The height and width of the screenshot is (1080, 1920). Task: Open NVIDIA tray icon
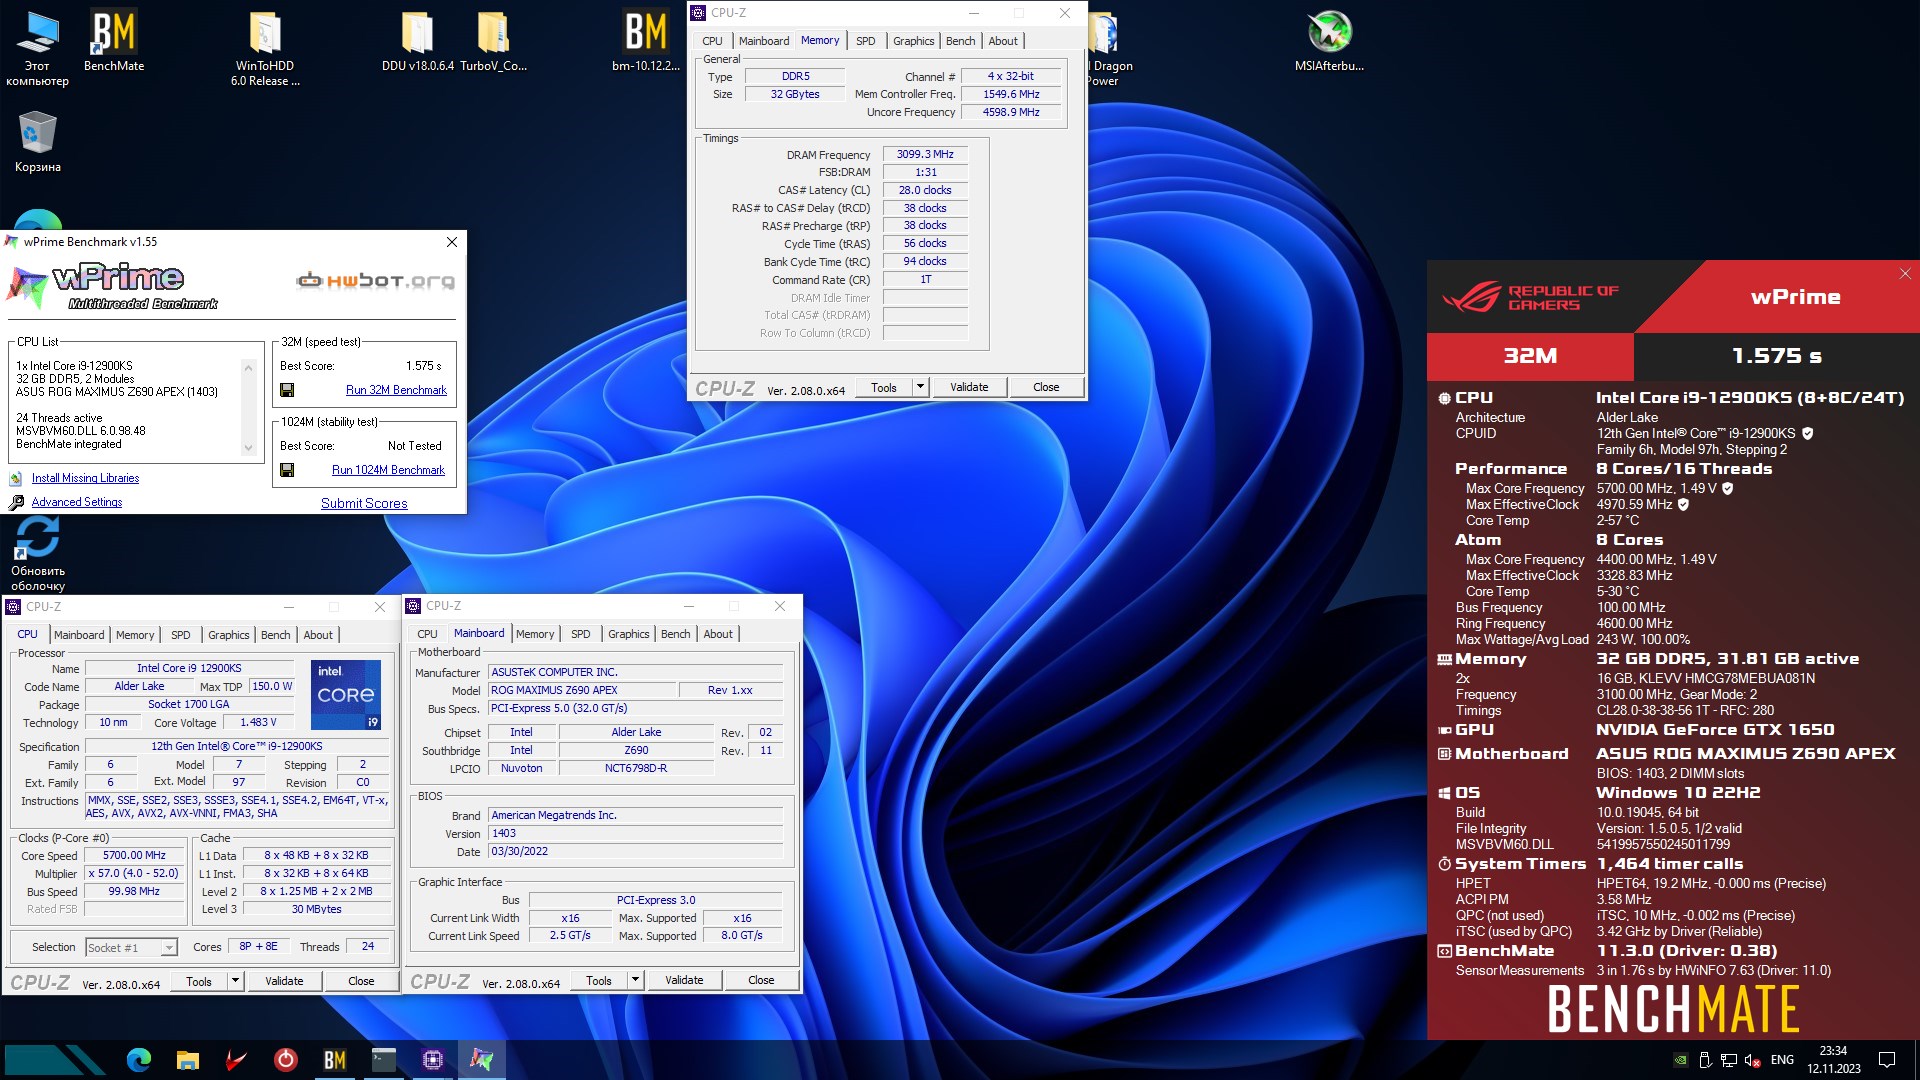click(x=1681, y=1060)
